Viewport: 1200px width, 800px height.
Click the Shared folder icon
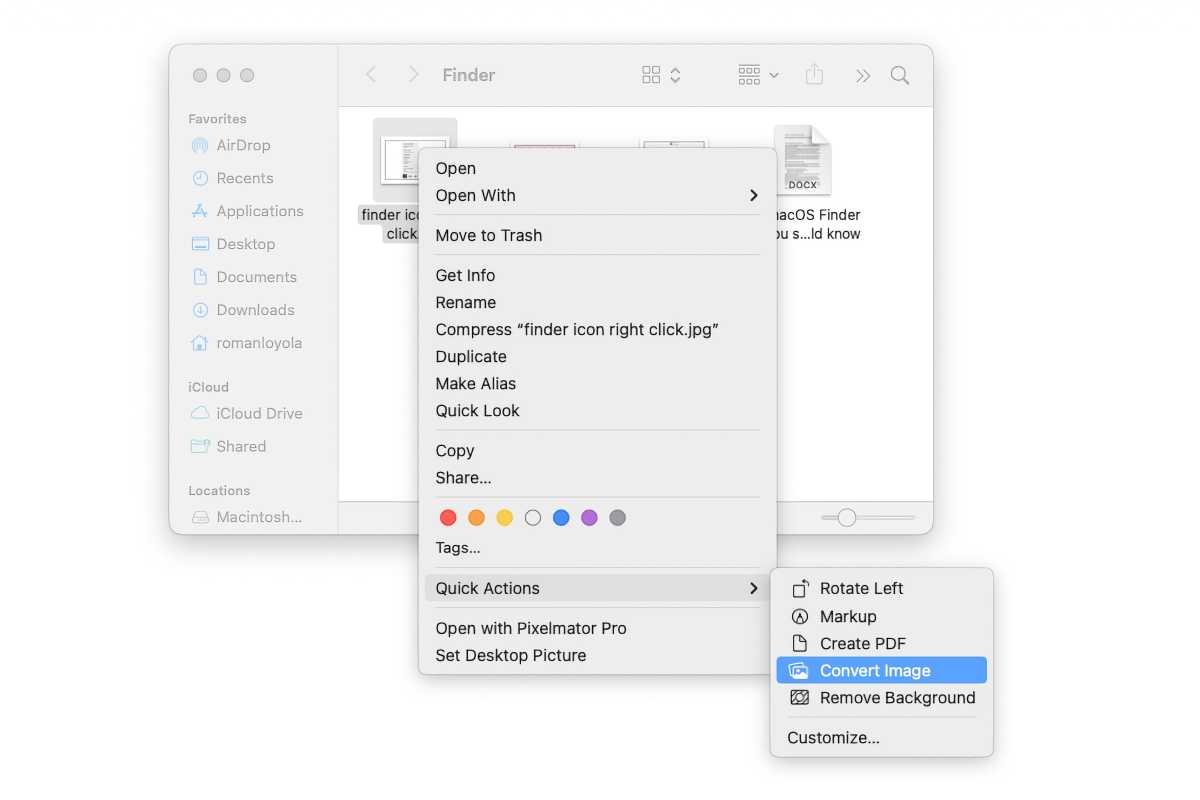pos(200,446)
